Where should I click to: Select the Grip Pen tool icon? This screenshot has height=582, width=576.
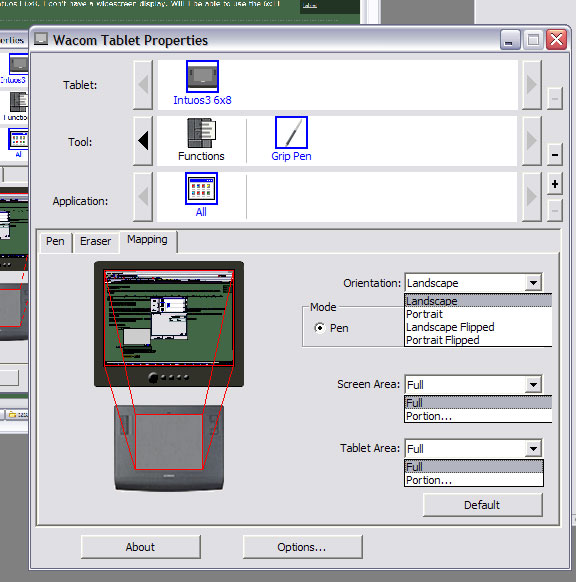(291, 133)
